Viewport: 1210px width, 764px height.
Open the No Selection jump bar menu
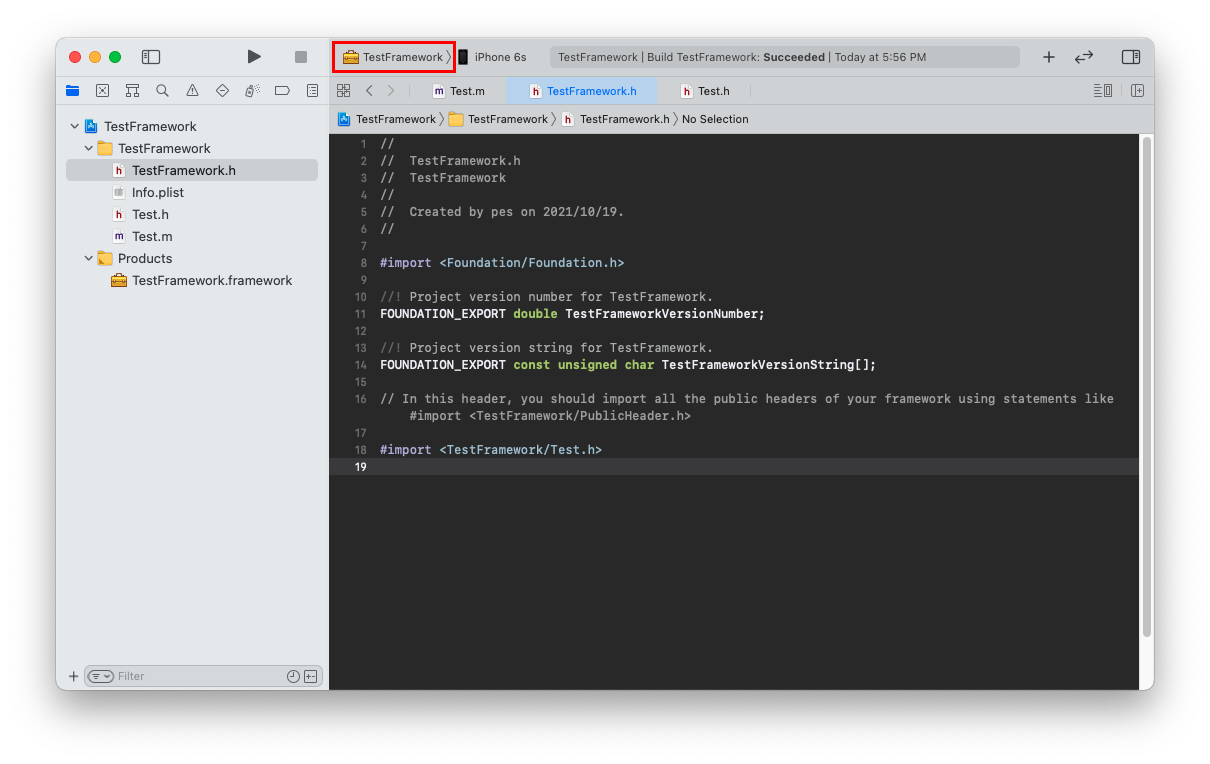715,119
